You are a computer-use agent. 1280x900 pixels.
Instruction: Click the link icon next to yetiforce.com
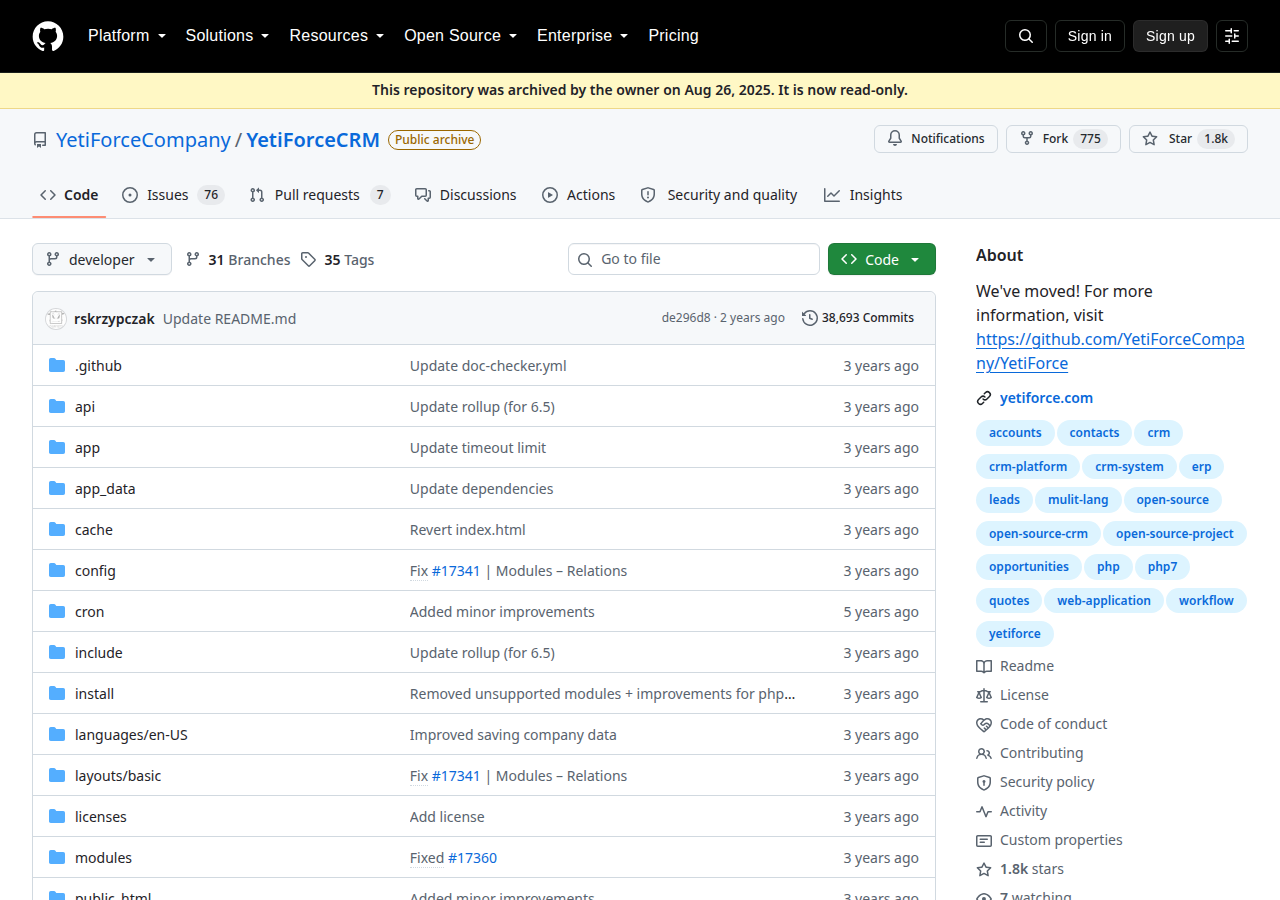(984, 398)
